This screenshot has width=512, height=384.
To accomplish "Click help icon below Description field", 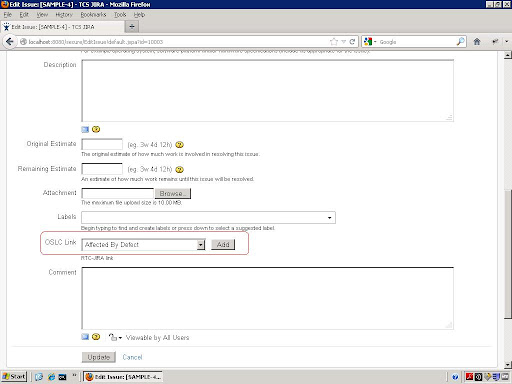I will [96, 129].
